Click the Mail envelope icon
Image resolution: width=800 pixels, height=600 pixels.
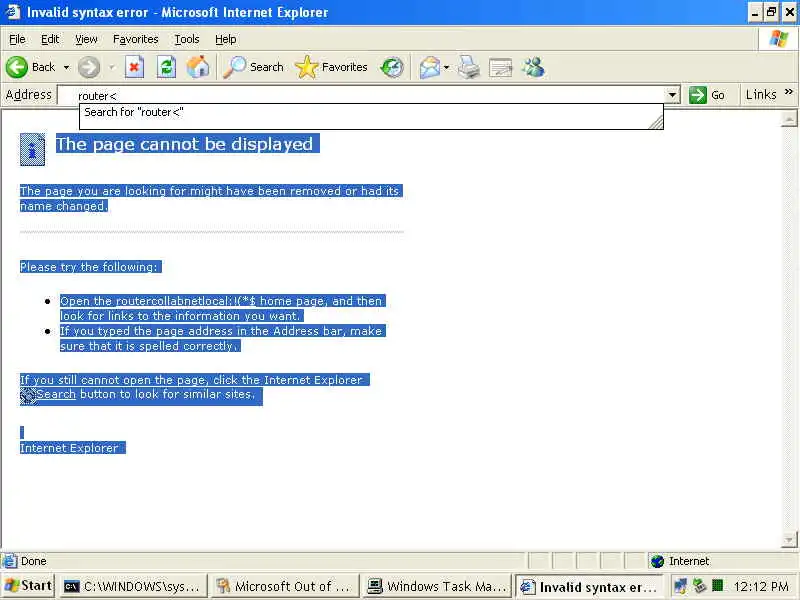(430, 67)
